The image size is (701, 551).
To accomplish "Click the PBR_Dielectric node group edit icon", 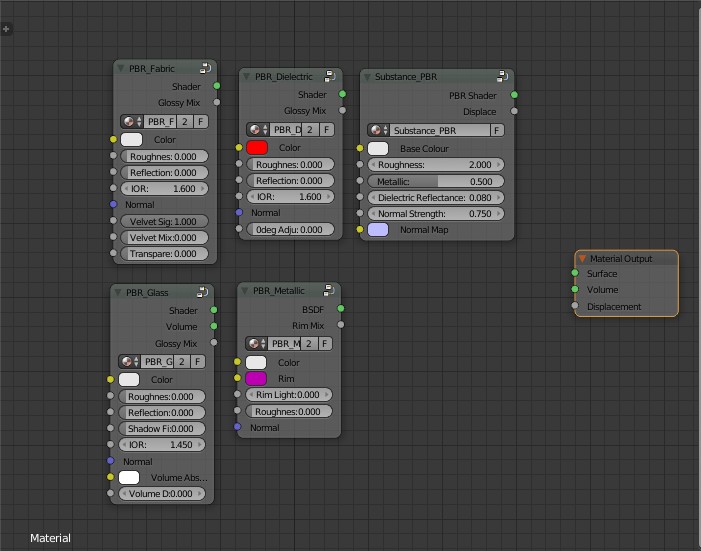I will coord(330,76).
